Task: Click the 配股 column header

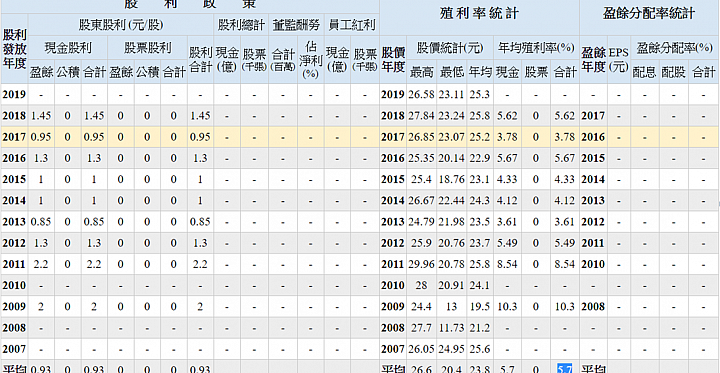Action: point(674,72)
